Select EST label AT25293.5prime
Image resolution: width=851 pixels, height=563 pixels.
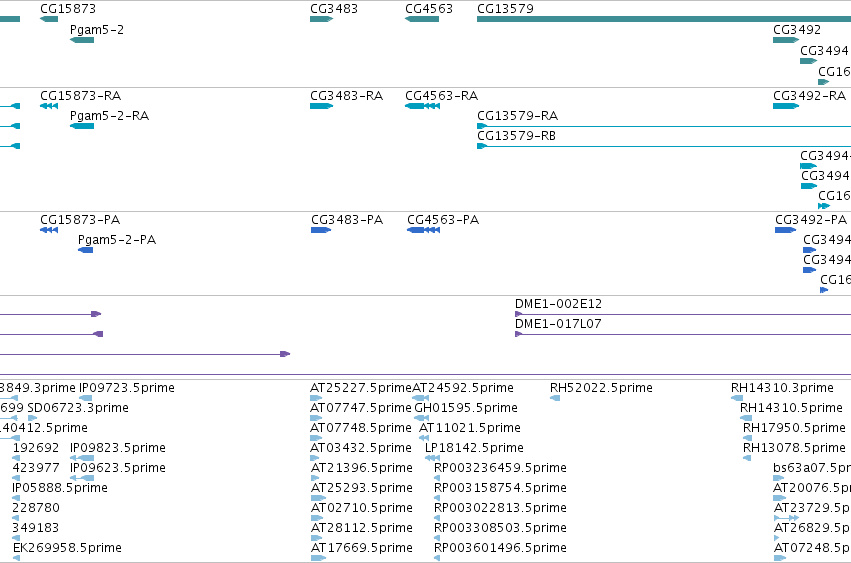pos(362,488)
